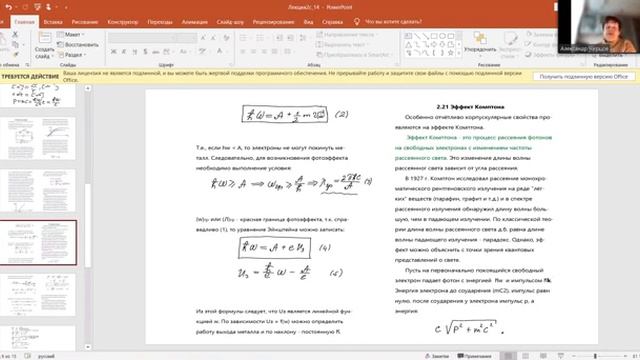The height and width of the screenshot is (360, 640).
Task: Toggle Center paragraph alignment
Action: pyautogui.click(x=253, y=51)
